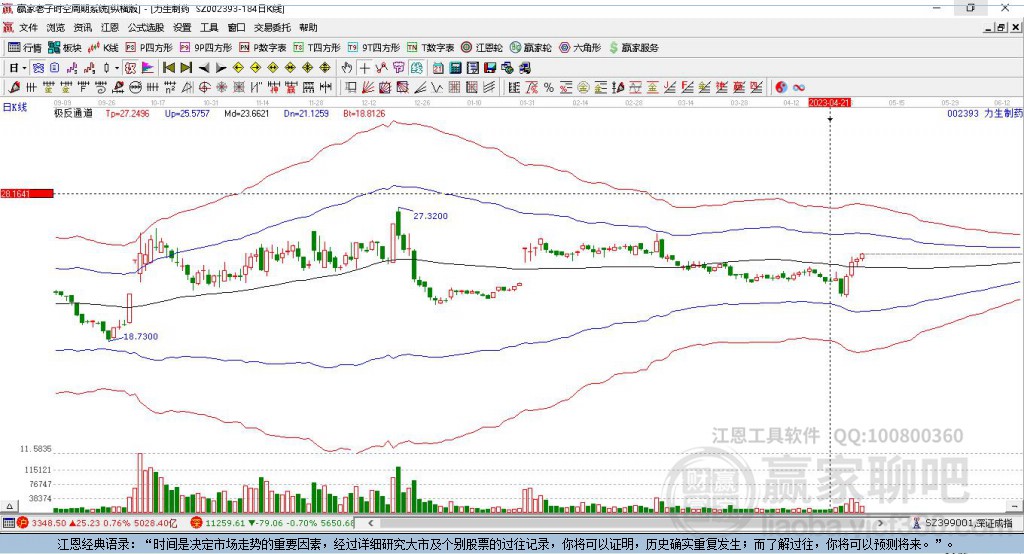
Task: Open the P数字表 tool
Action: (x=263, y=48)
